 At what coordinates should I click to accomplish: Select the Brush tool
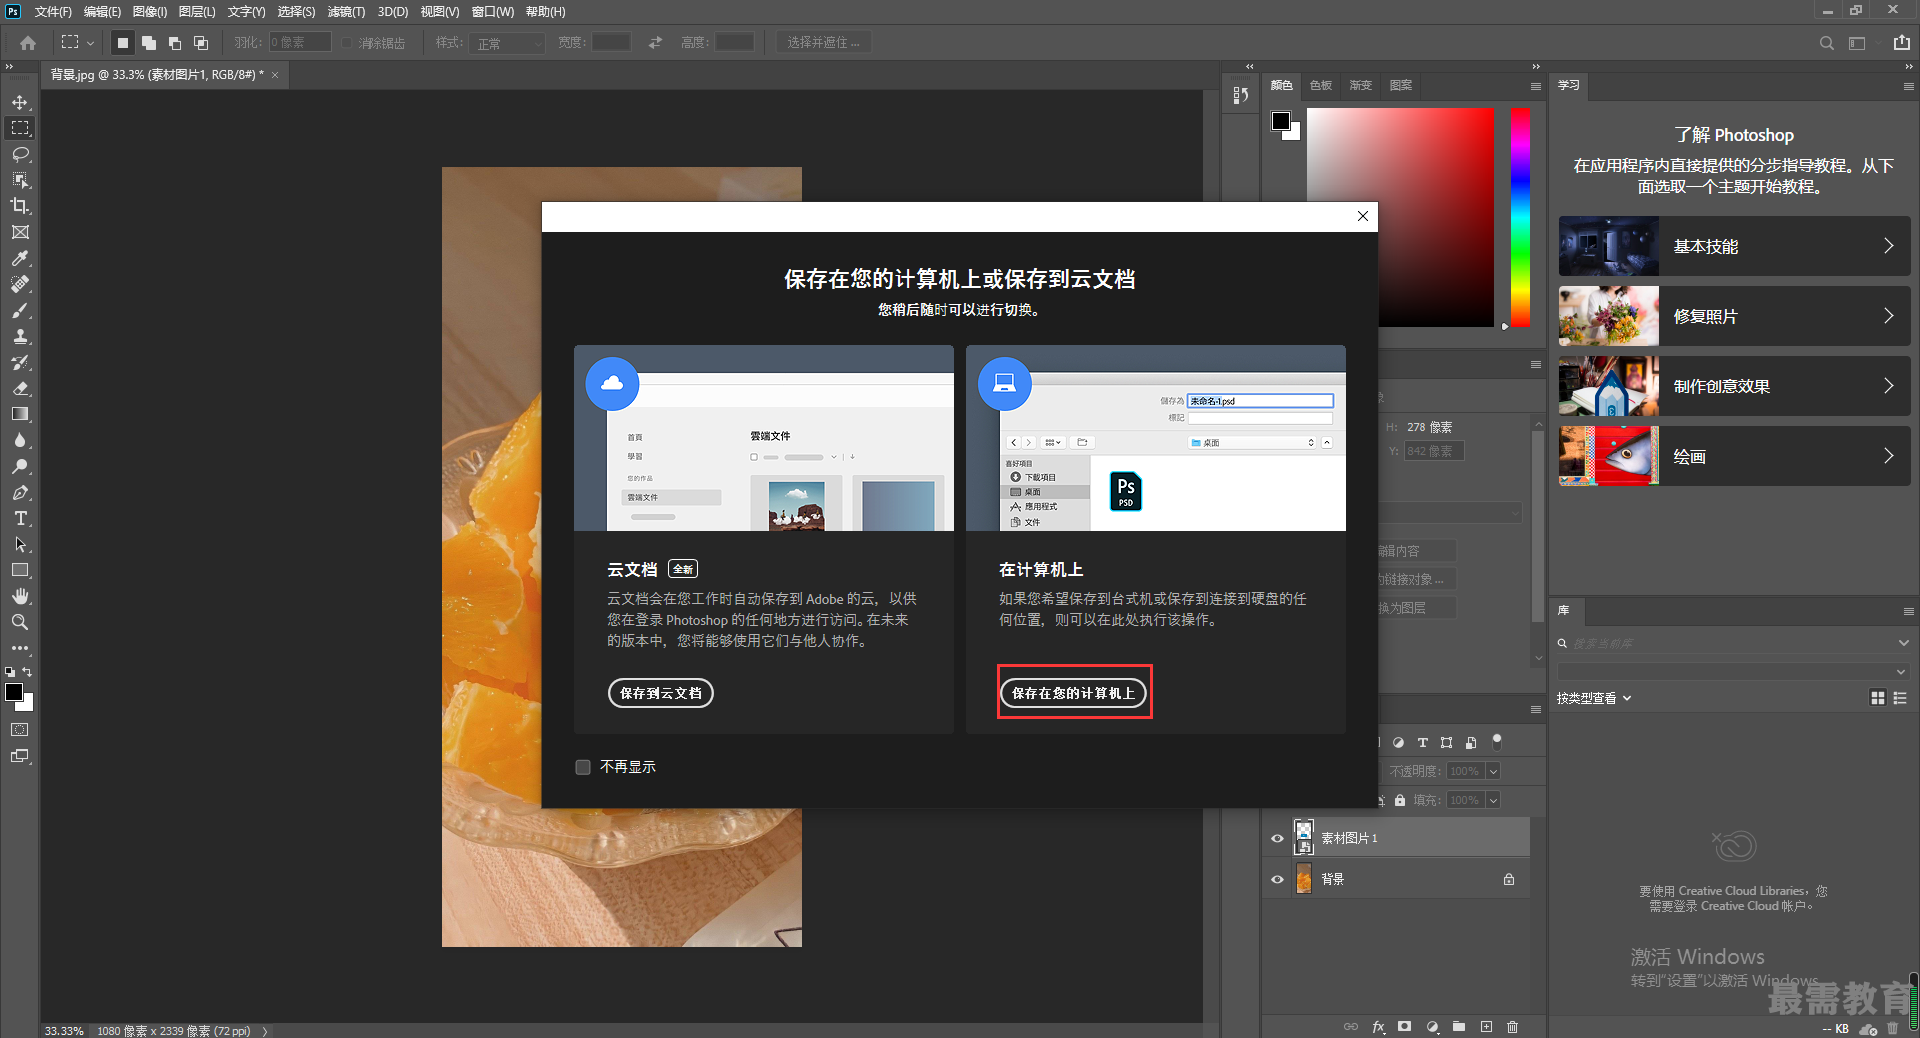[x=20, y=310]
